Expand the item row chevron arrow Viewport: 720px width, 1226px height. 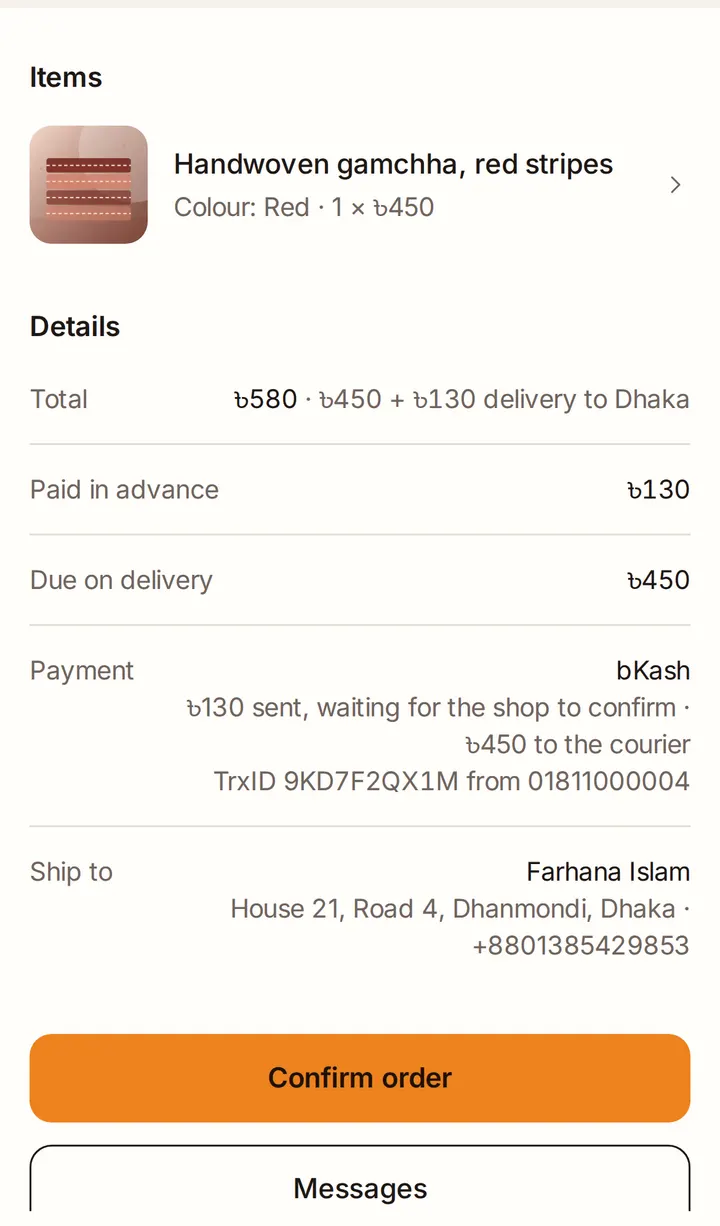[x=675, y=185]
